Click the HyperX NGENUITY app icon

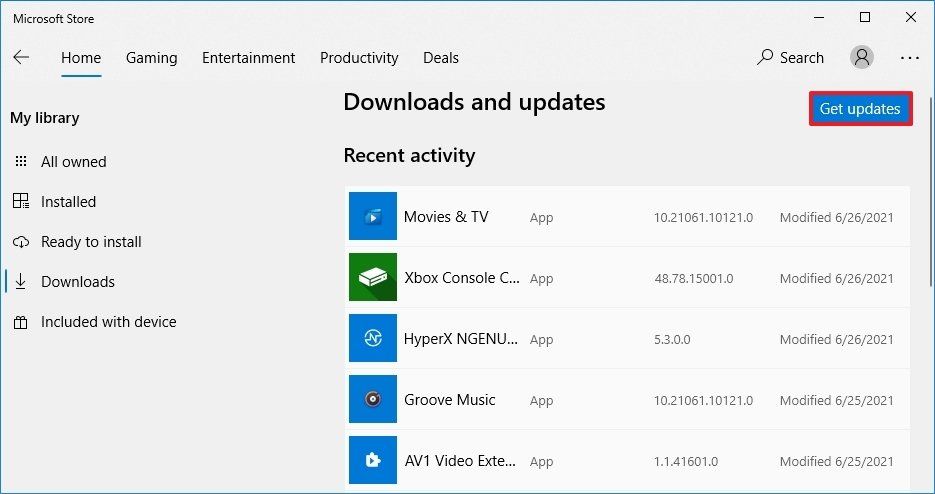(x=372, y=338)
